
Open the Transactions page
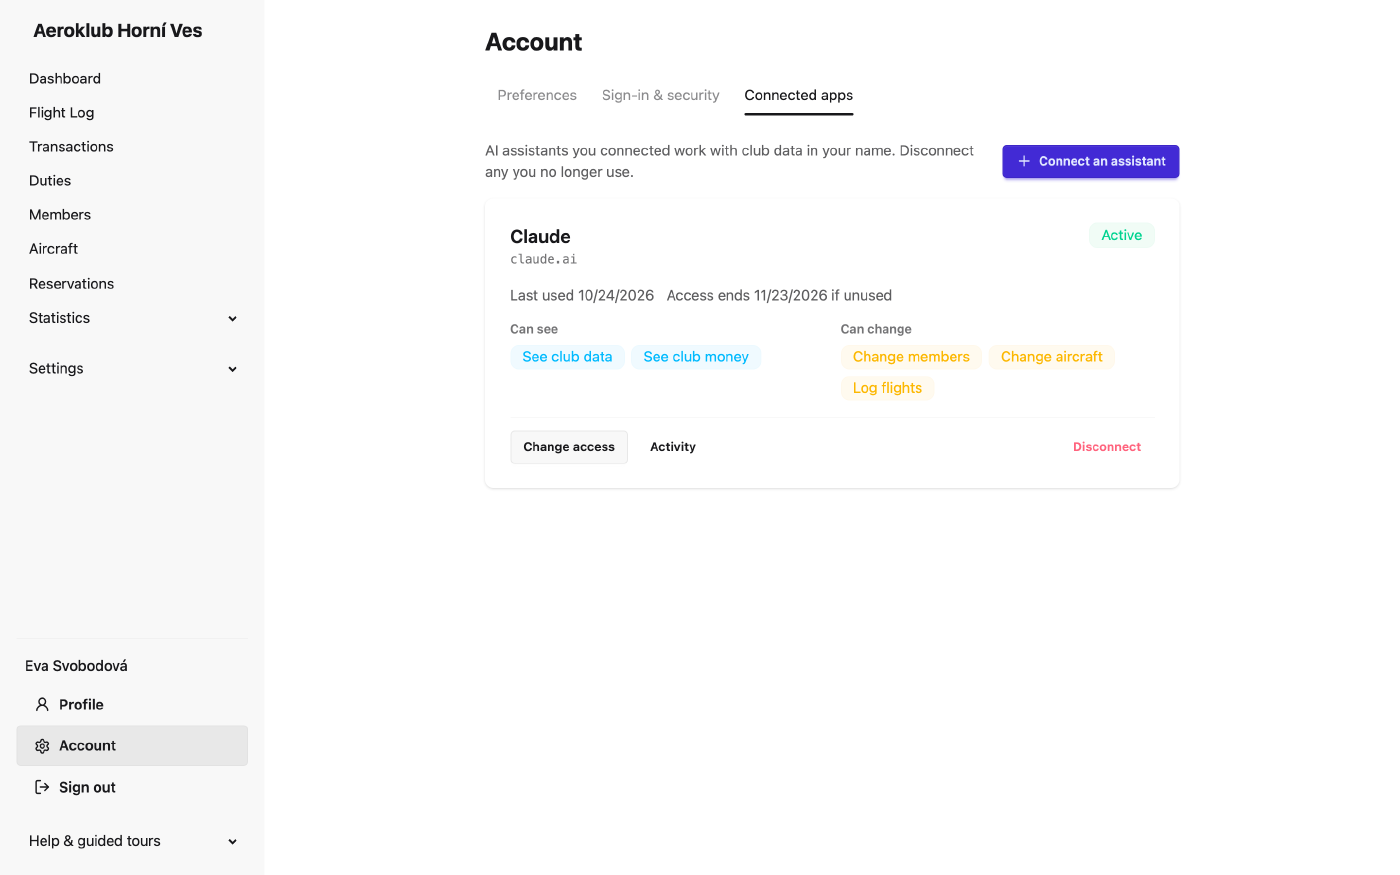[x=71, y=147]
